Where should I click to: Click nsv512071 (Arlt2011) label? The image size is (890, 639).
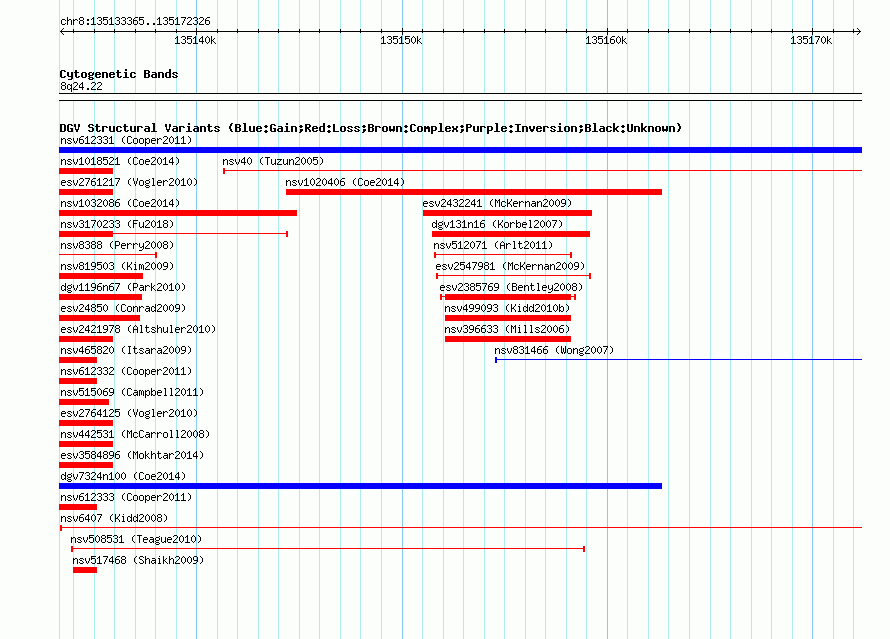(493, 245)
